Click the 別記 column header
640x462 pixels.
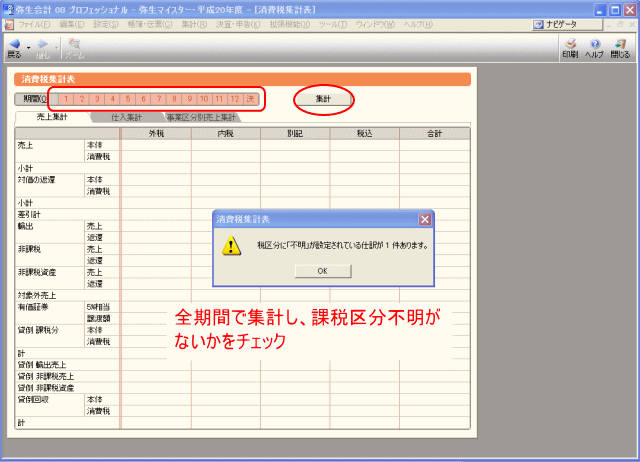pos(295,133)
